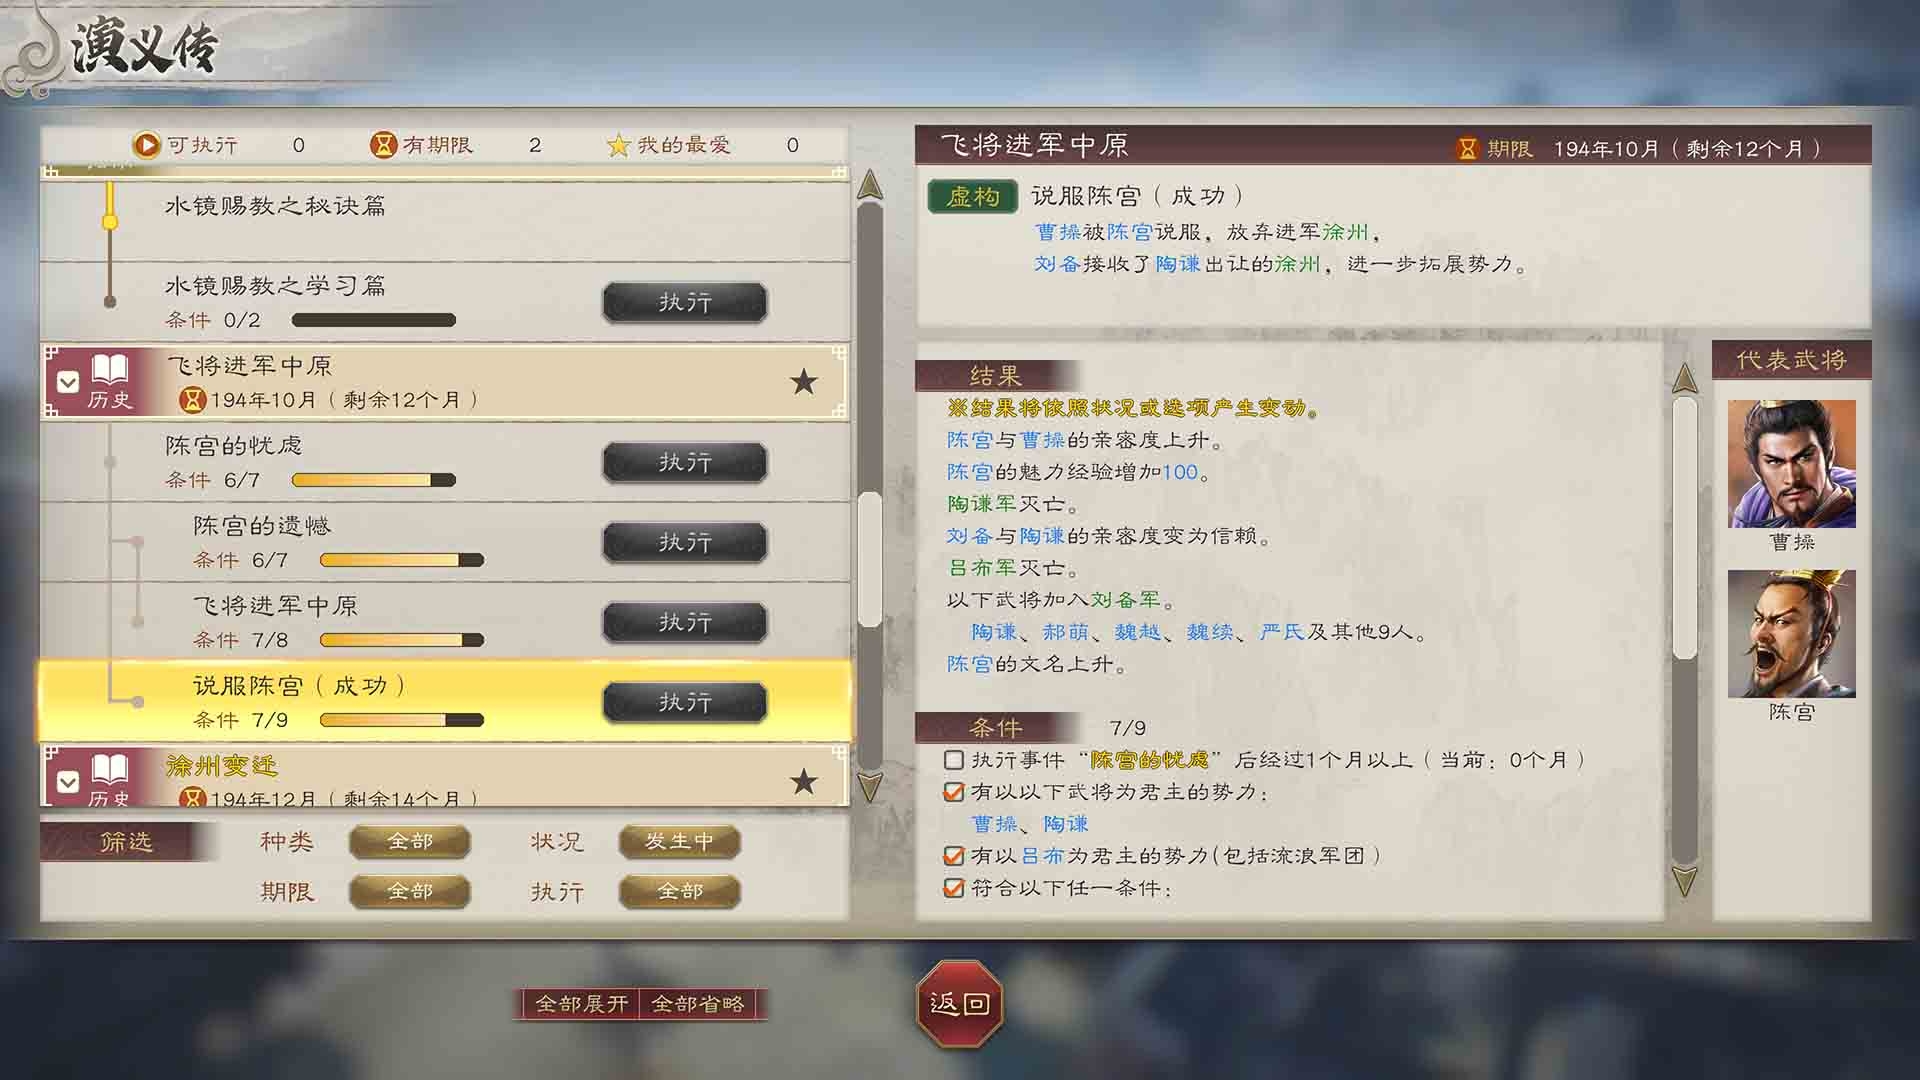Image resolution: width=1920 pixels, height=1080 pixels.
Task: Select the 全部展开 option
Action: tap(581, 1004)
